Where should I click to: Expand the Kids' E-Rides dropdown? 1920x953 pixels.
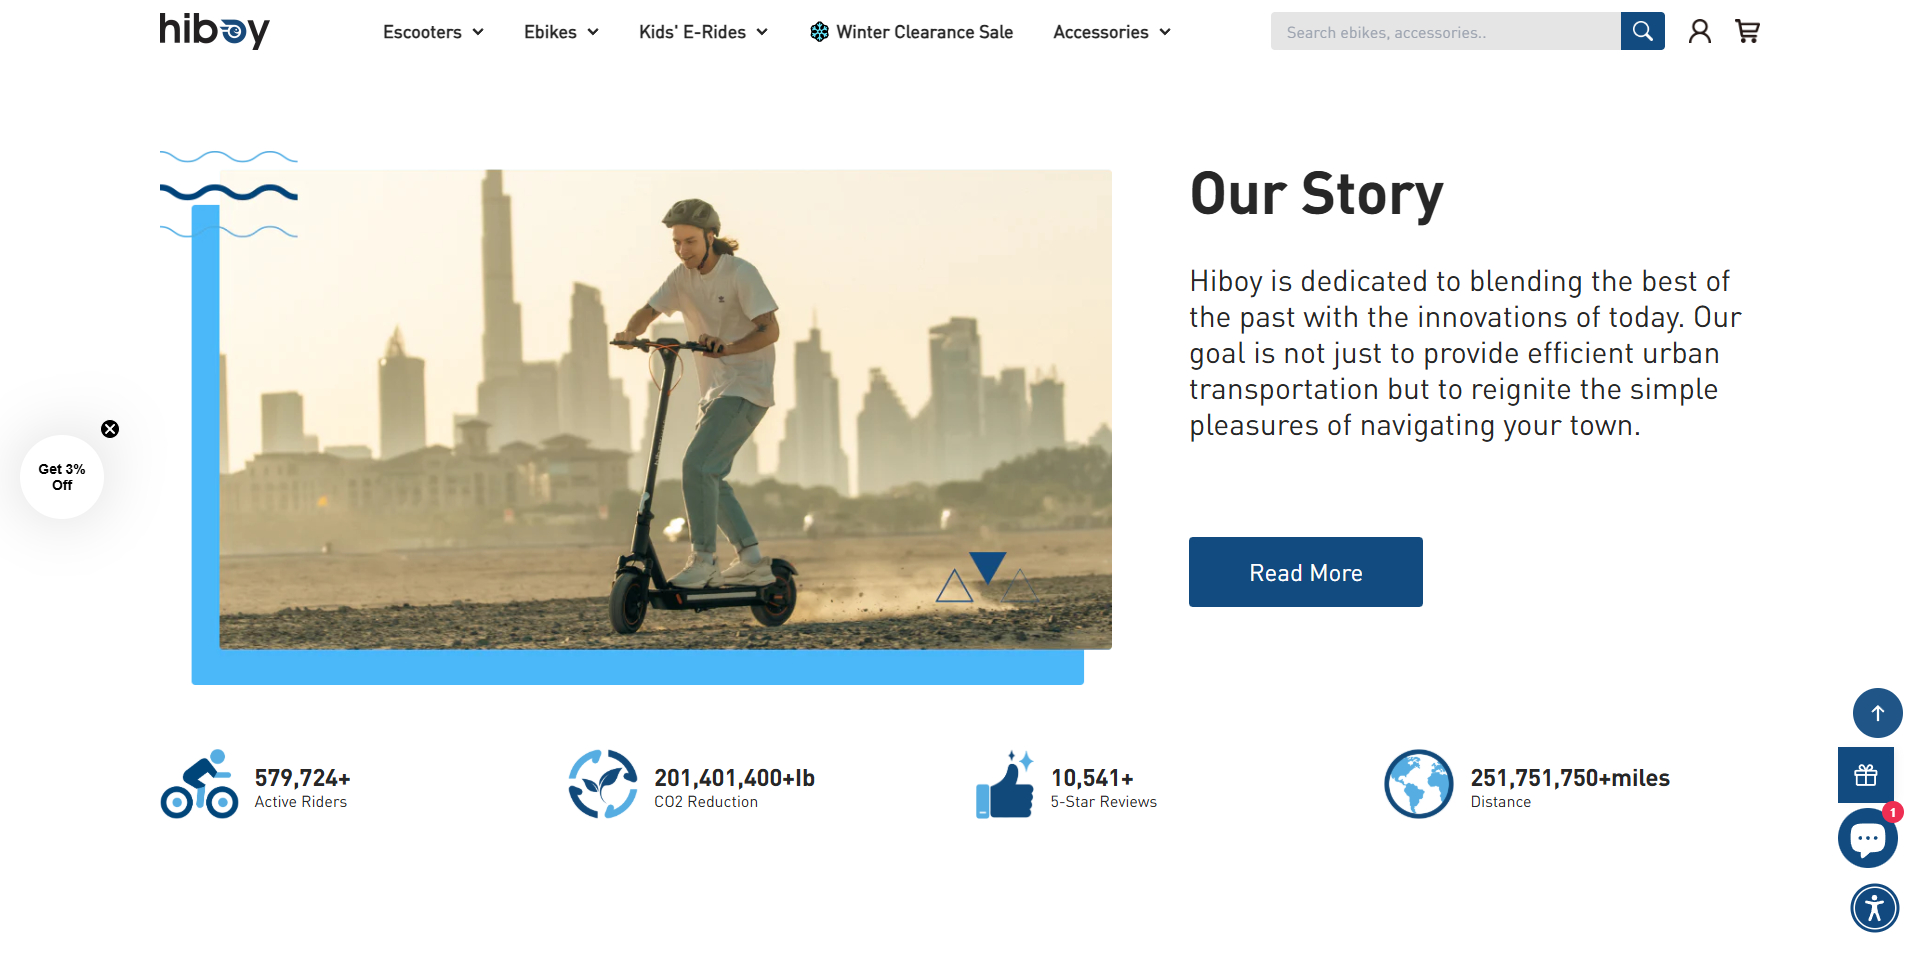tap(703, 32)
